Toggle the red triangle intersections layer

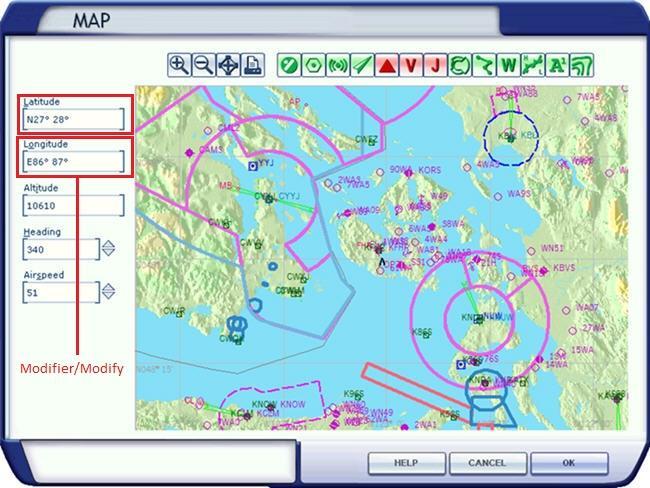tap(387, 65)
